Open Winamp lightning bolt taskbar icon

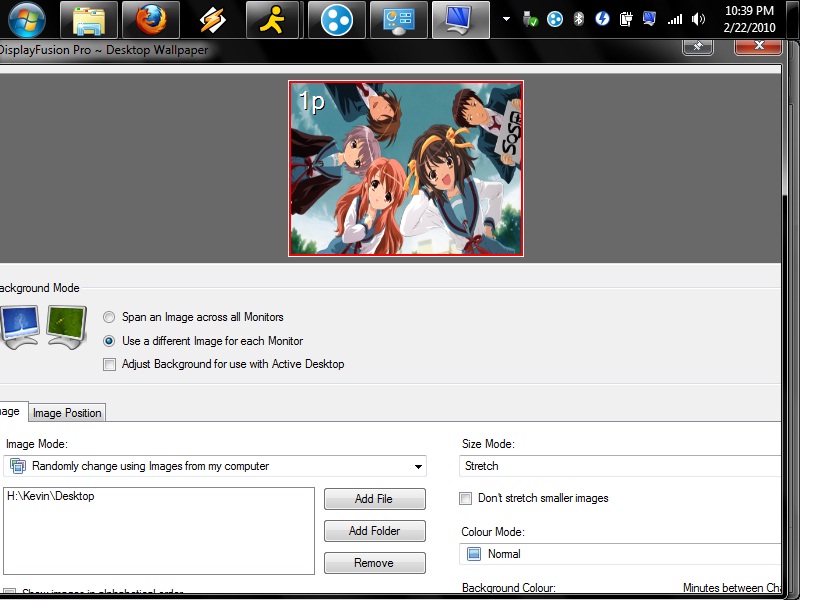tap(213, 20)
